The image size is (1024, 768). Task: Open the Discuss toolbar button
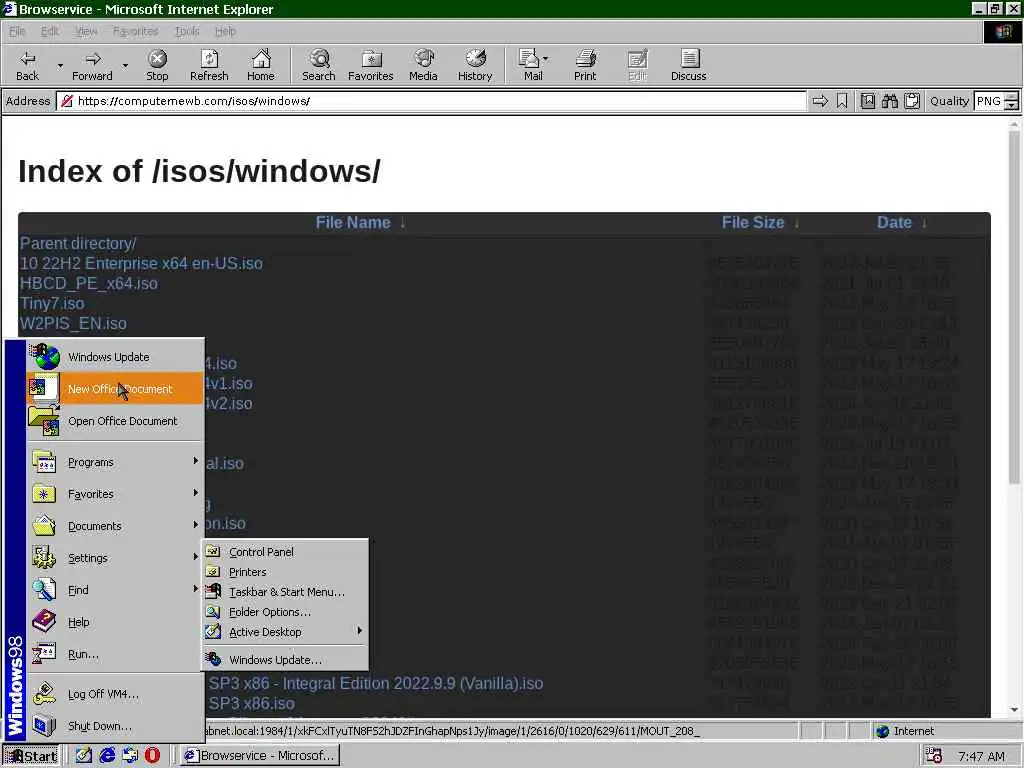click(x=688, y=65)
